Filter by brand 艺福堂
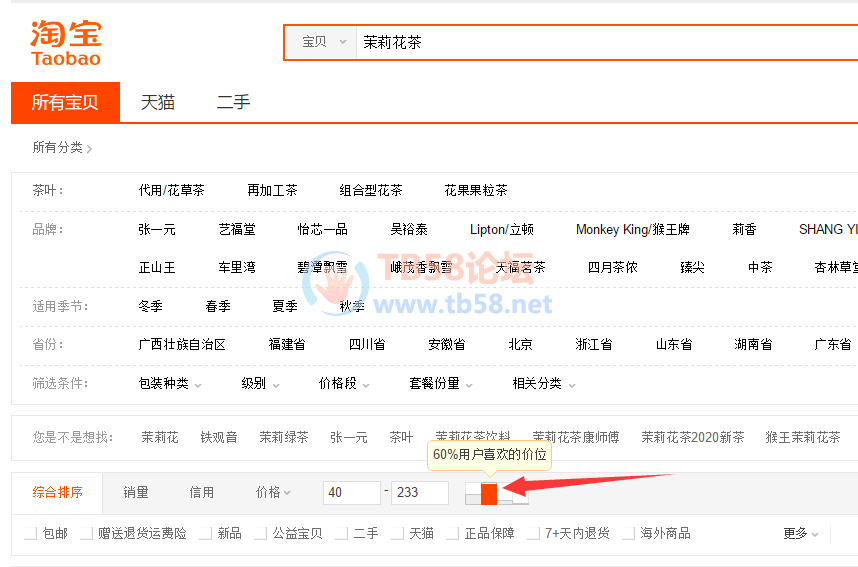Screen dimensions: 858x567 click(x=237, y=229)
